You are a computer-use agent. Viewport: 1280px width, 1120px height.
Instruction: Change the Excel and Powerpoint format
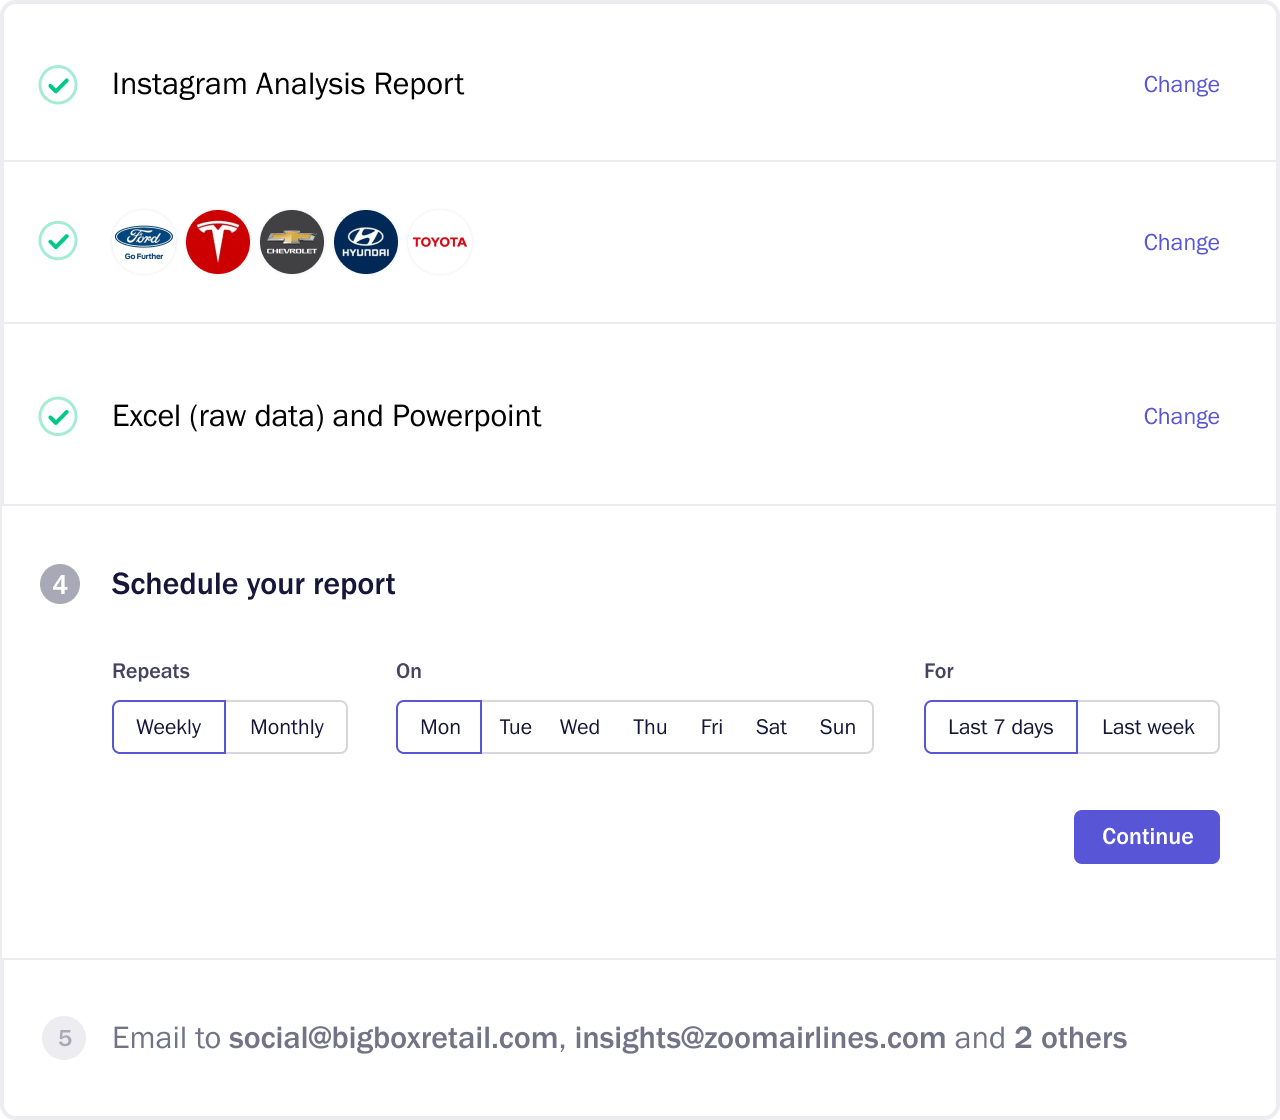pos(1181,417)
